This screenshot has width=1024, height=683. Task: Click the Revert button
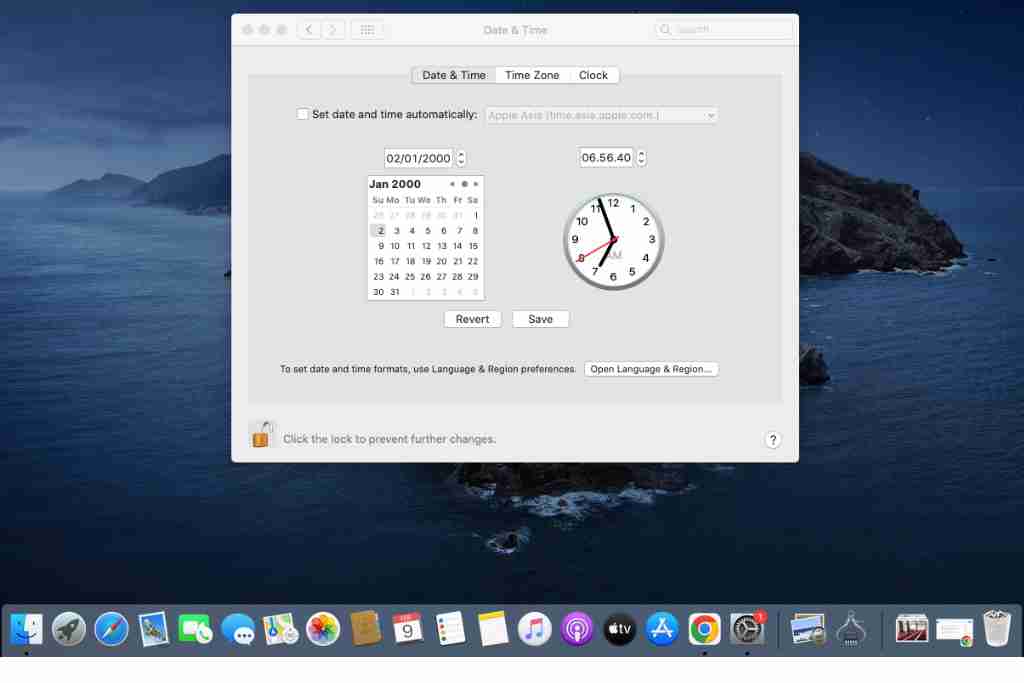click(x=472, y=319)
